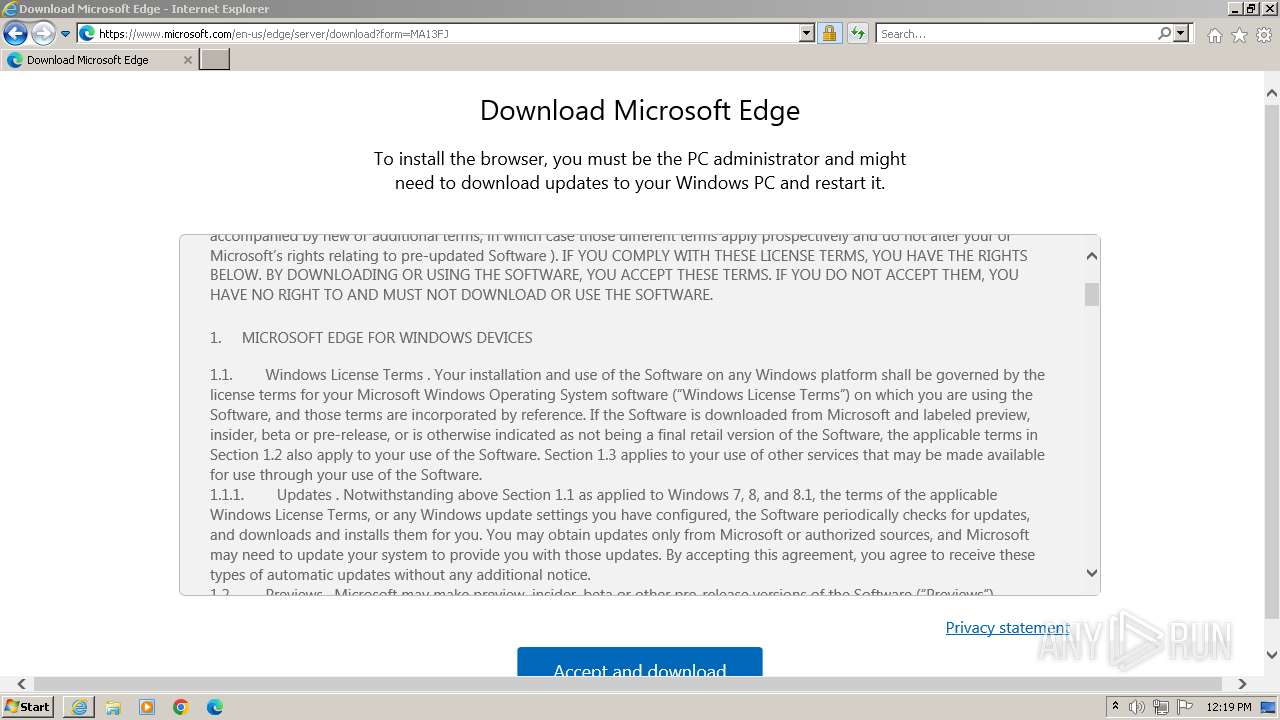This screenshot has width=1280, height=720.
Task: Click the Download Microsoft Edge heading
Action: coord(640,110)
